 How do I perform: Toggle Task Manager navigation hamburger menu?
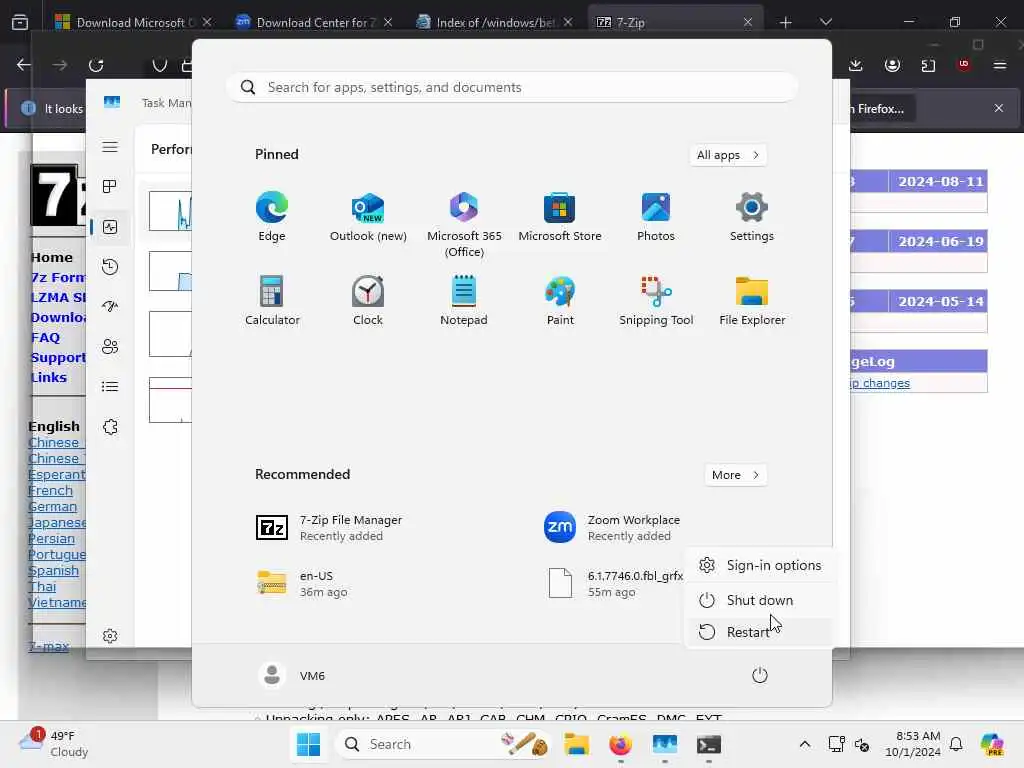tap(110, 147)
